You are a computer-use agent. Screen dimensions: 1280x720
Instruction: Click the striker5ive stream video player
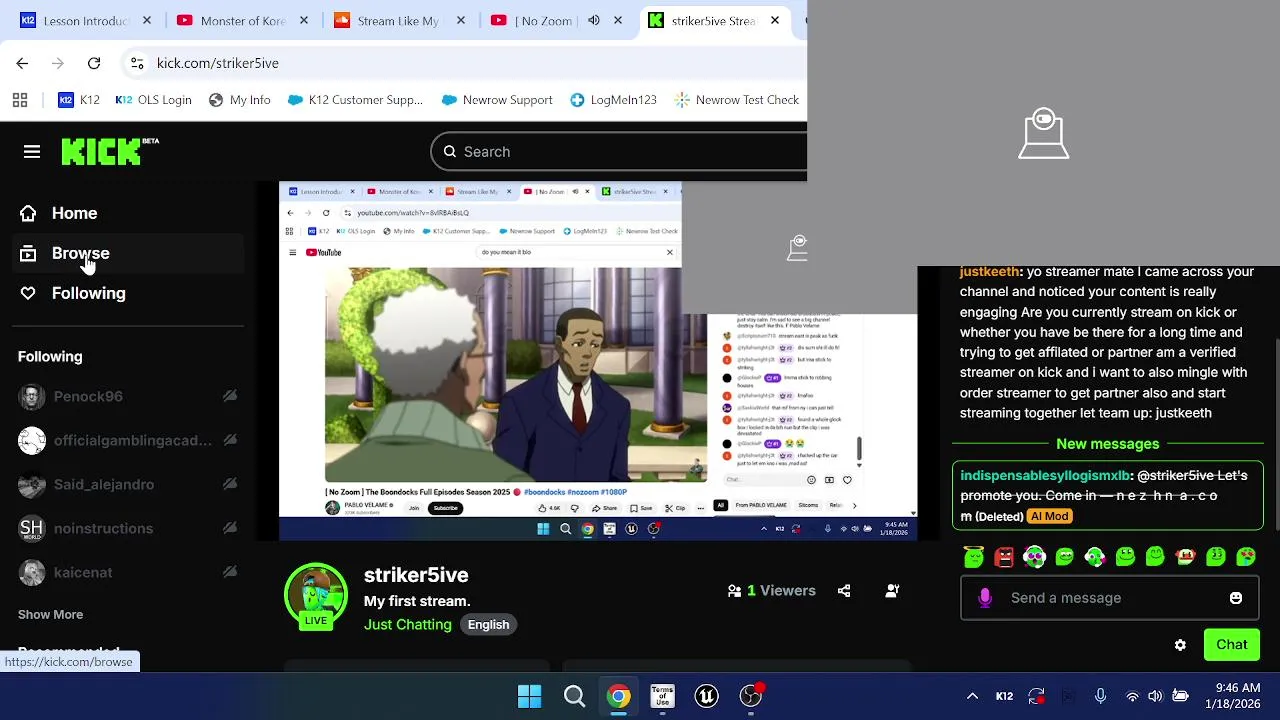(x=598, y=361)
